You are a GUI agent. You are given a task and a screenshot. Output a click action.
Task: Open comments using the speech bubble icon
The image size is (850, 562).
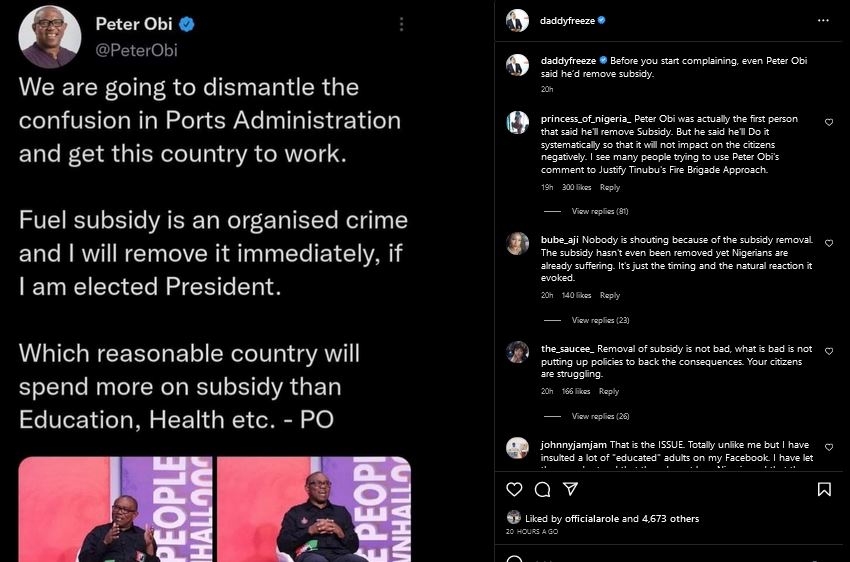pyautogui.click(x=542, y=489)
